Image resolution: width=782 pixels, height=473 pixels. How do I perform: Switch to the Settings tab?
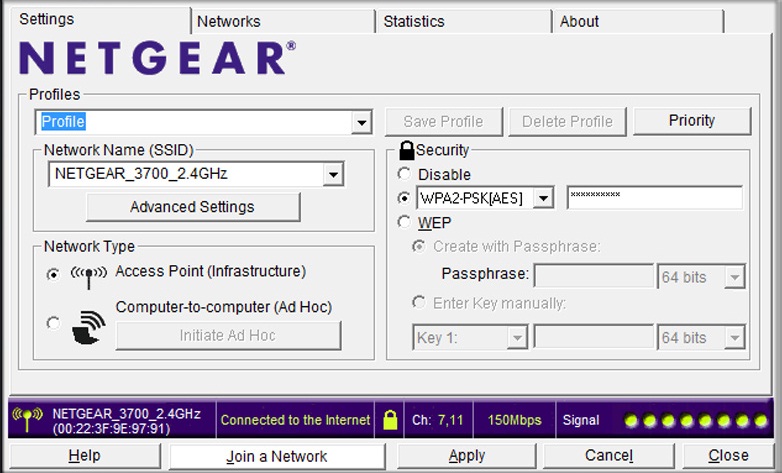click(100, 19)
